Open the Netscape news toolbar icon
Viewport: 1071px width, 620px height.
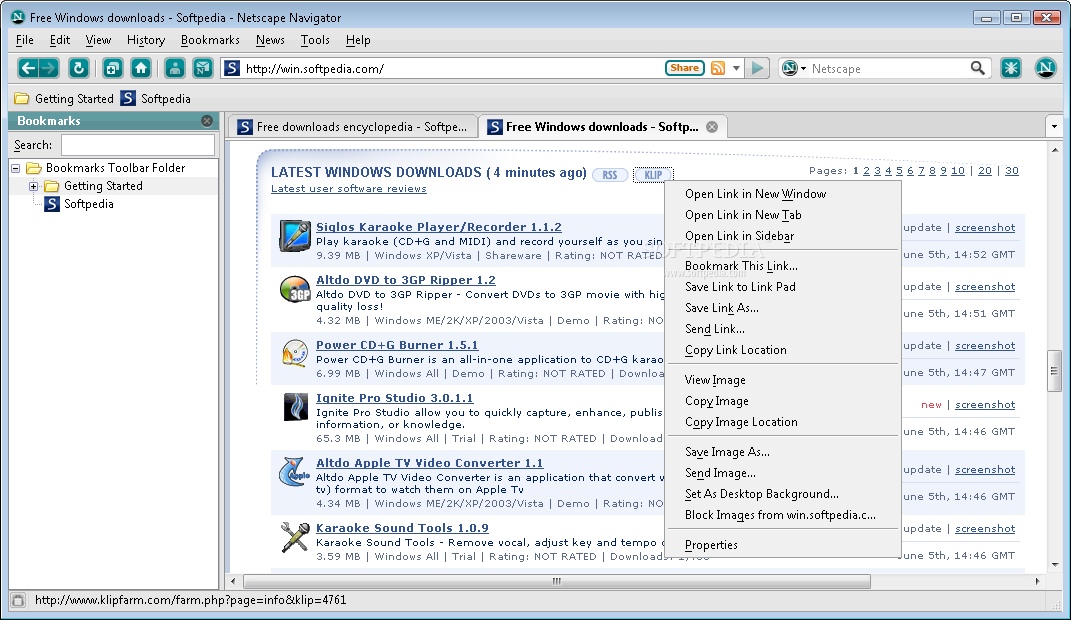pos(202,68)
